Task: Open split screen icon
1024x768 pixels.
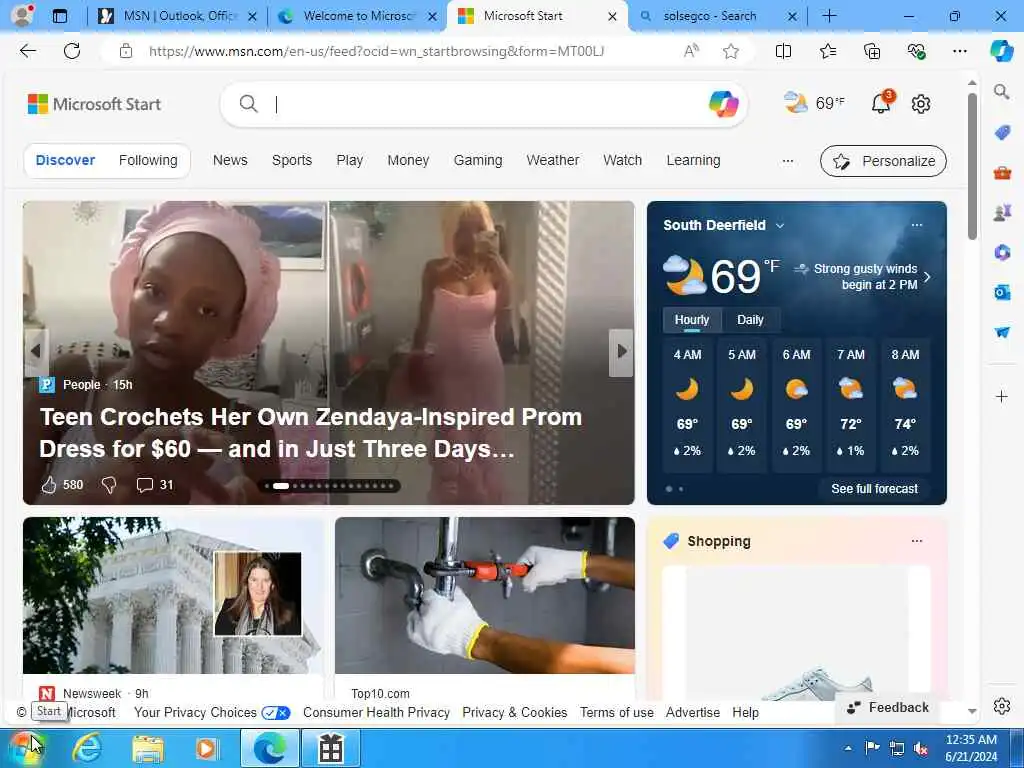Action: tap(783, 51)
